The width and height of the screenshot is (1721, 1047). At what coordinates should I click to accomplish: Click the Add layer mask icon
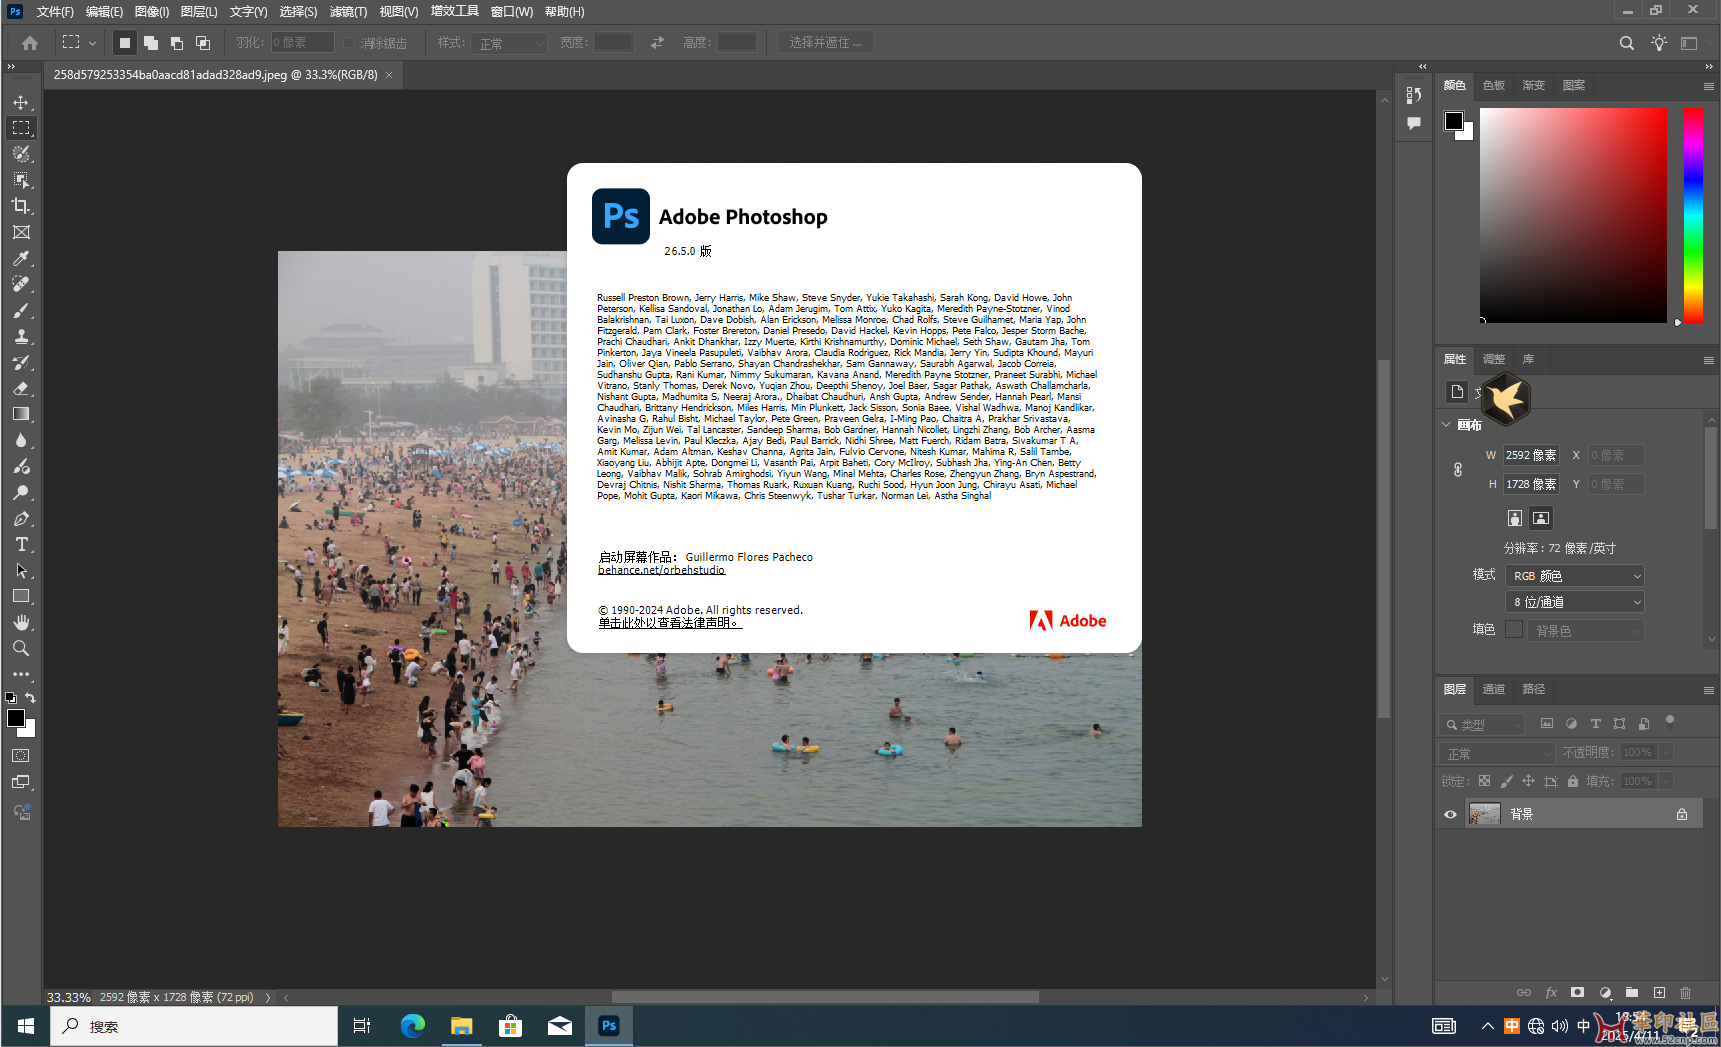pos(1577,993)
